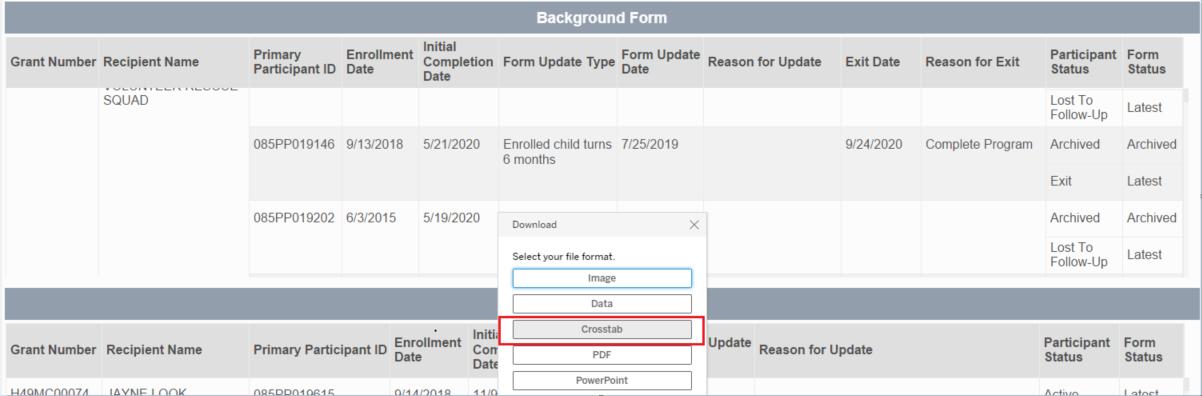Select enrollment date 6/3/2015
Image resolution: width=1202 pixels, height=396 pixels.
click(x=371, y=218)
